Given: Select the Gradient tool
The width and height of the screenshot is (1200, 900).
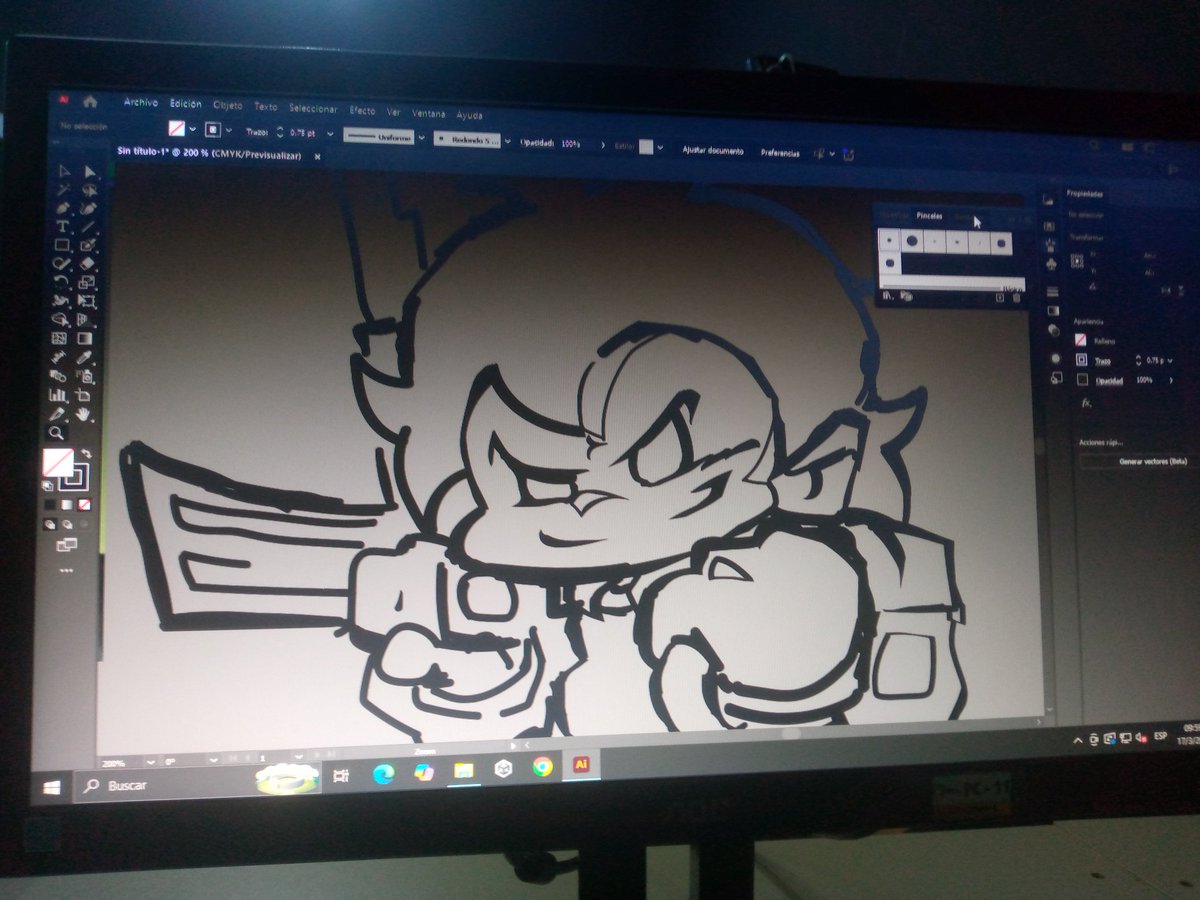Looking at the screenshot, I should click(87, 338).
